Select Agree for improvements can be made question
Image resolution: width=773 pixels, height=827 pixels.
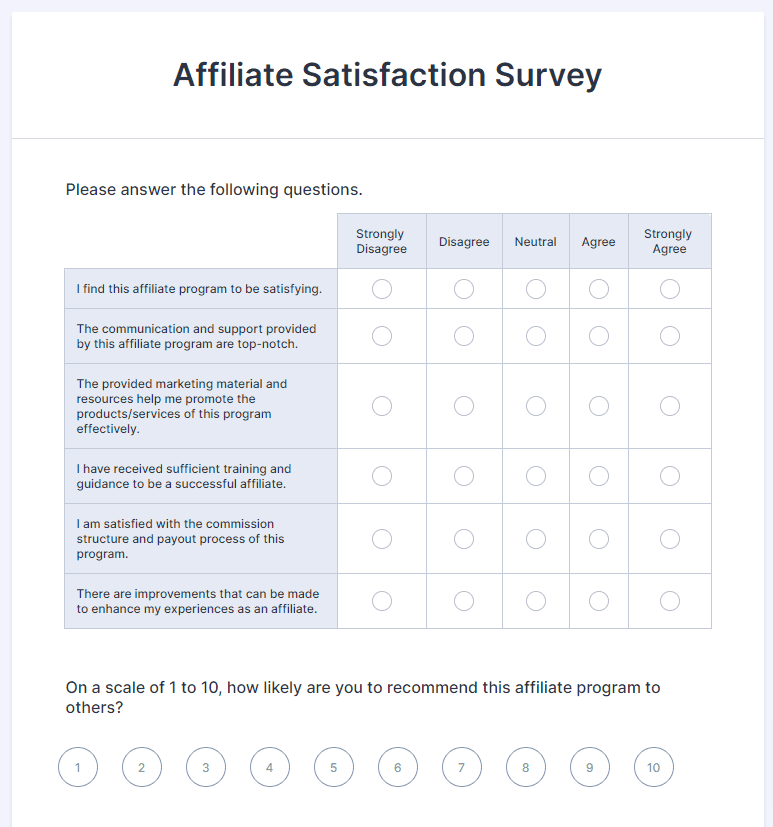[598, 601]
